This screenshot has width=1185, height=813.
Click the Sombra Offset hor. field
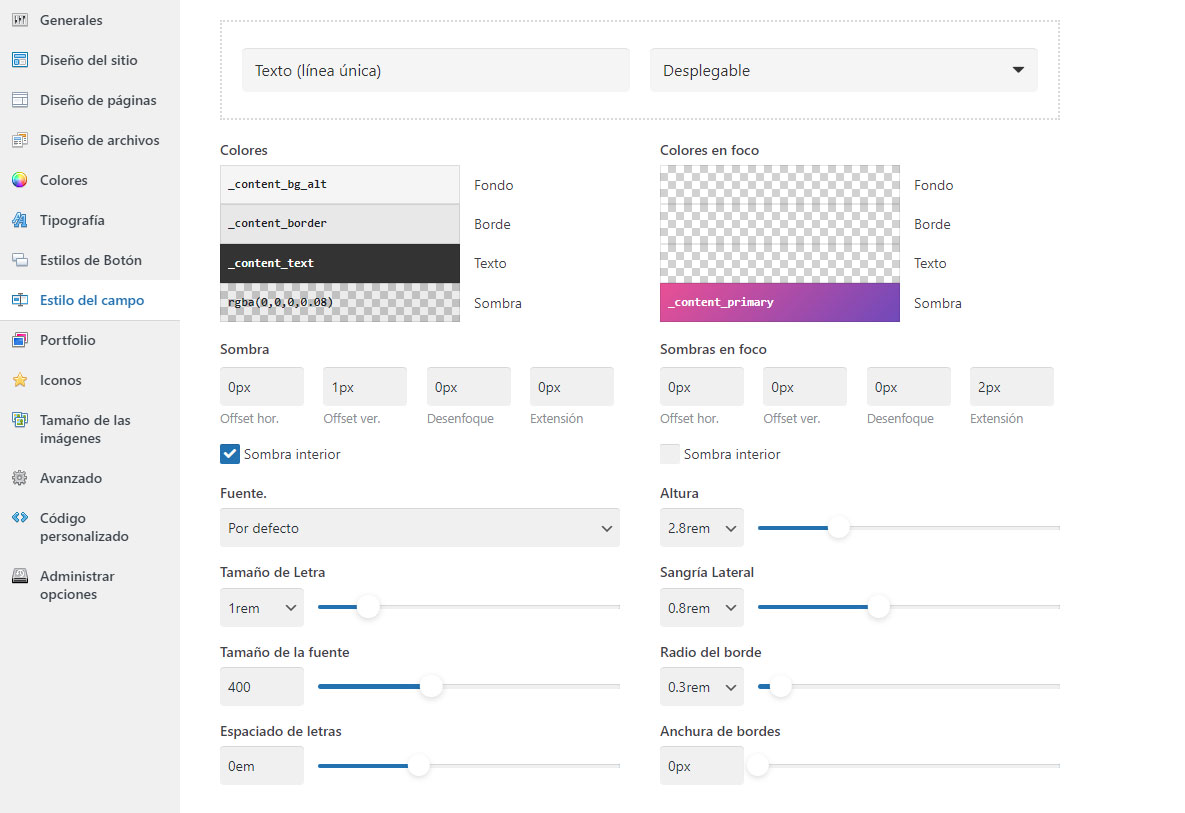point(261,387)
